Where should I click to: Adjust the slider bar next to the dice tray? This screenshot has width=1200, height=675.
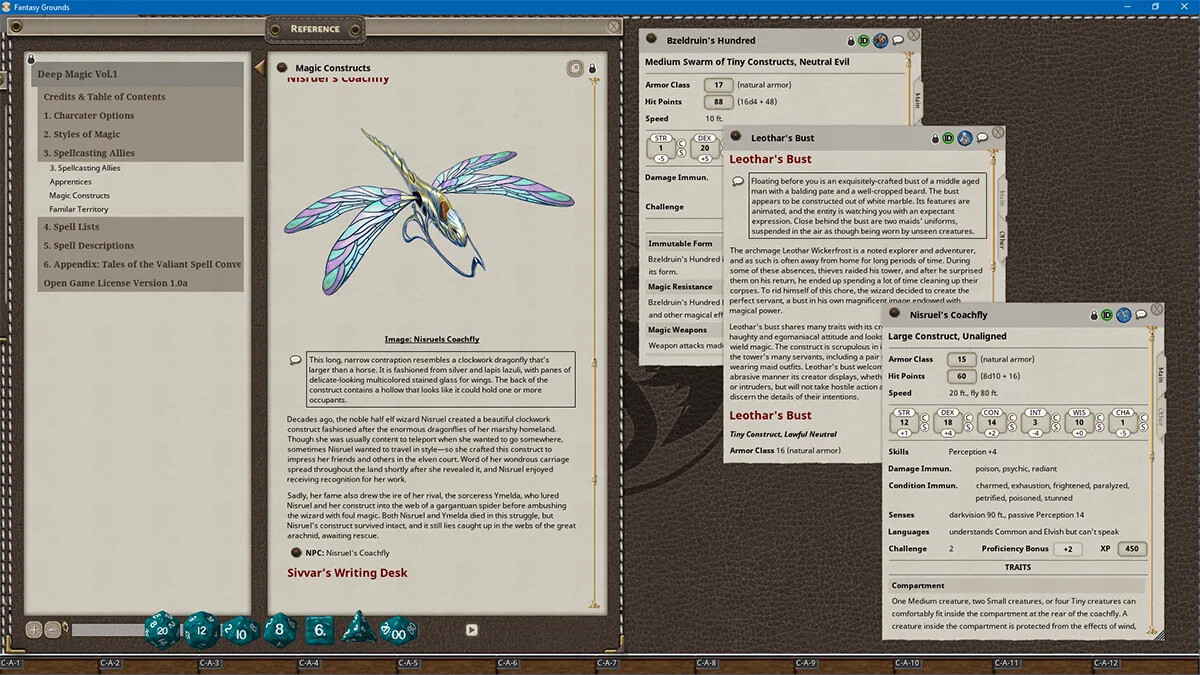108,630
